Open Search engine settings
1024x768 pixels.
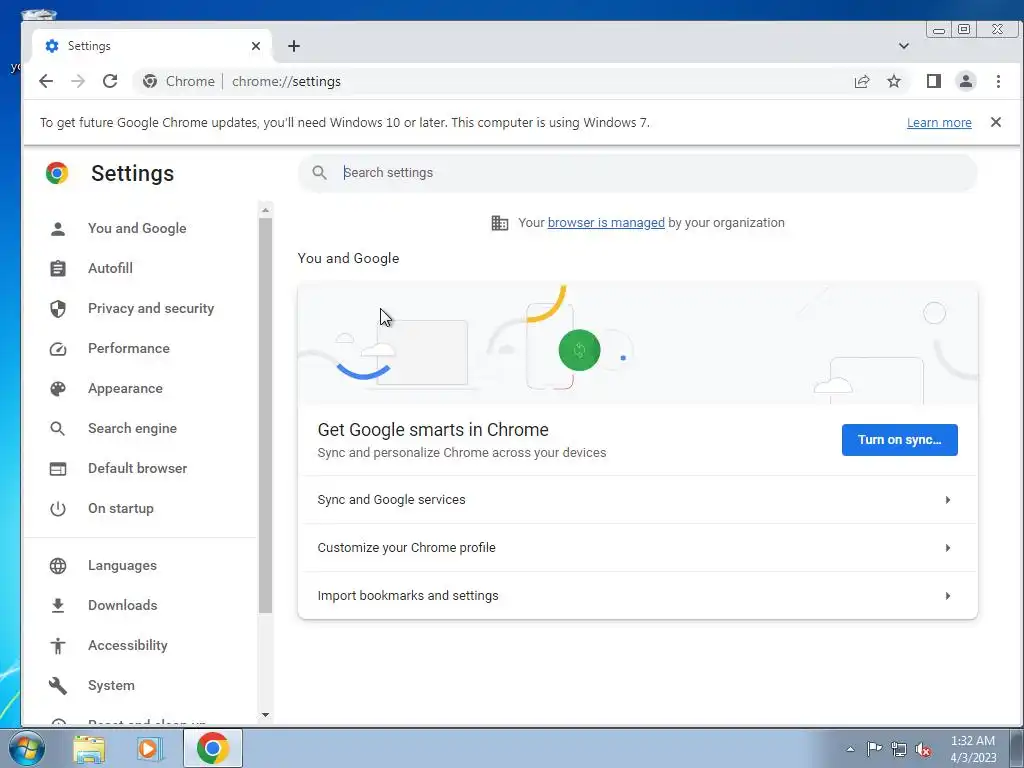133,428
